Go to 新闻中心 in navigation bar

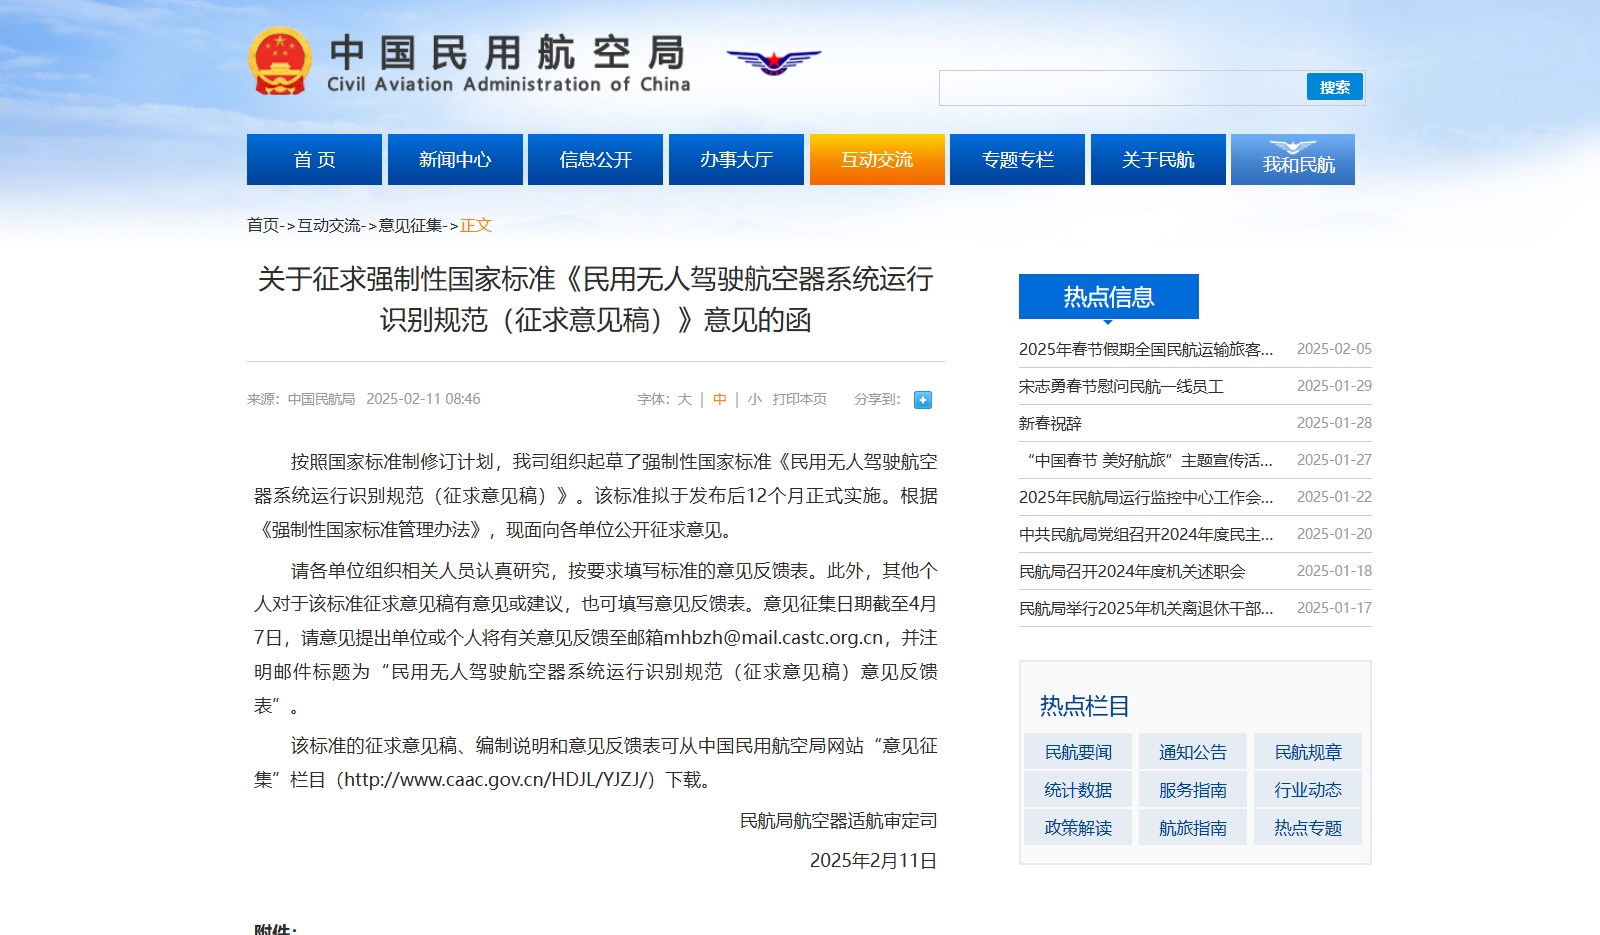coord(455,160)
